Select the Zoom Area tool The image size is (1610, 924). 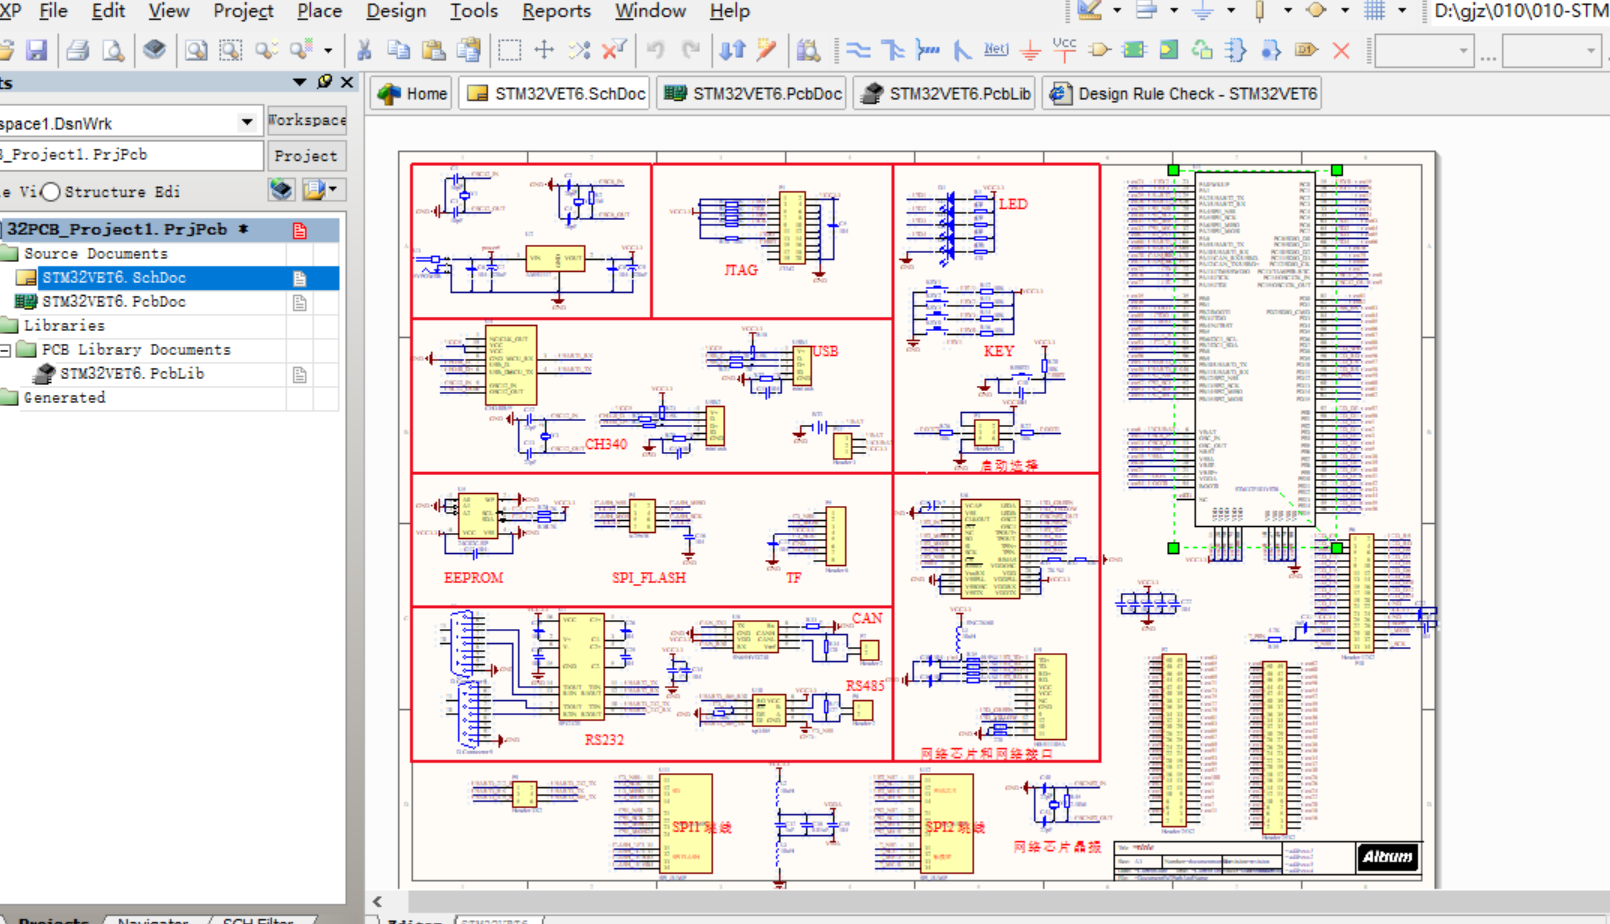(231, 50)
